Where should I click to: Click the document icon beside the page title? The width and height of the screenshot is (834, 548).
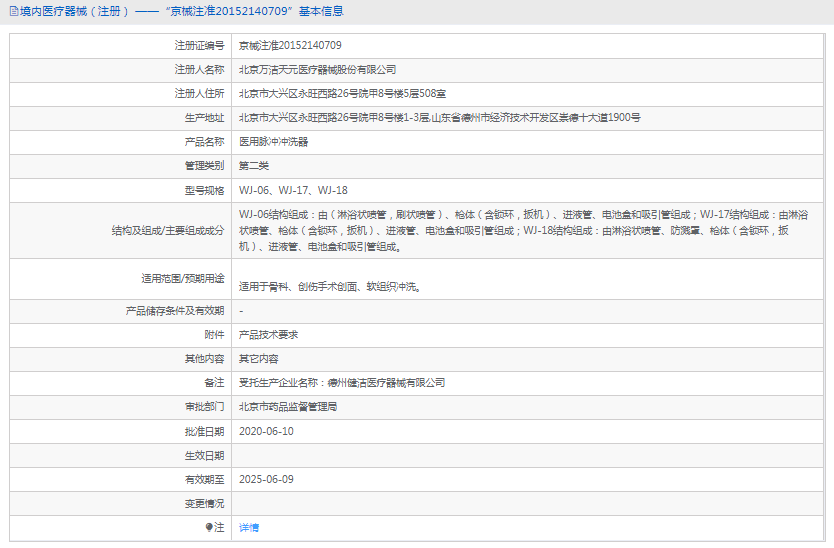tap(12, 12)
